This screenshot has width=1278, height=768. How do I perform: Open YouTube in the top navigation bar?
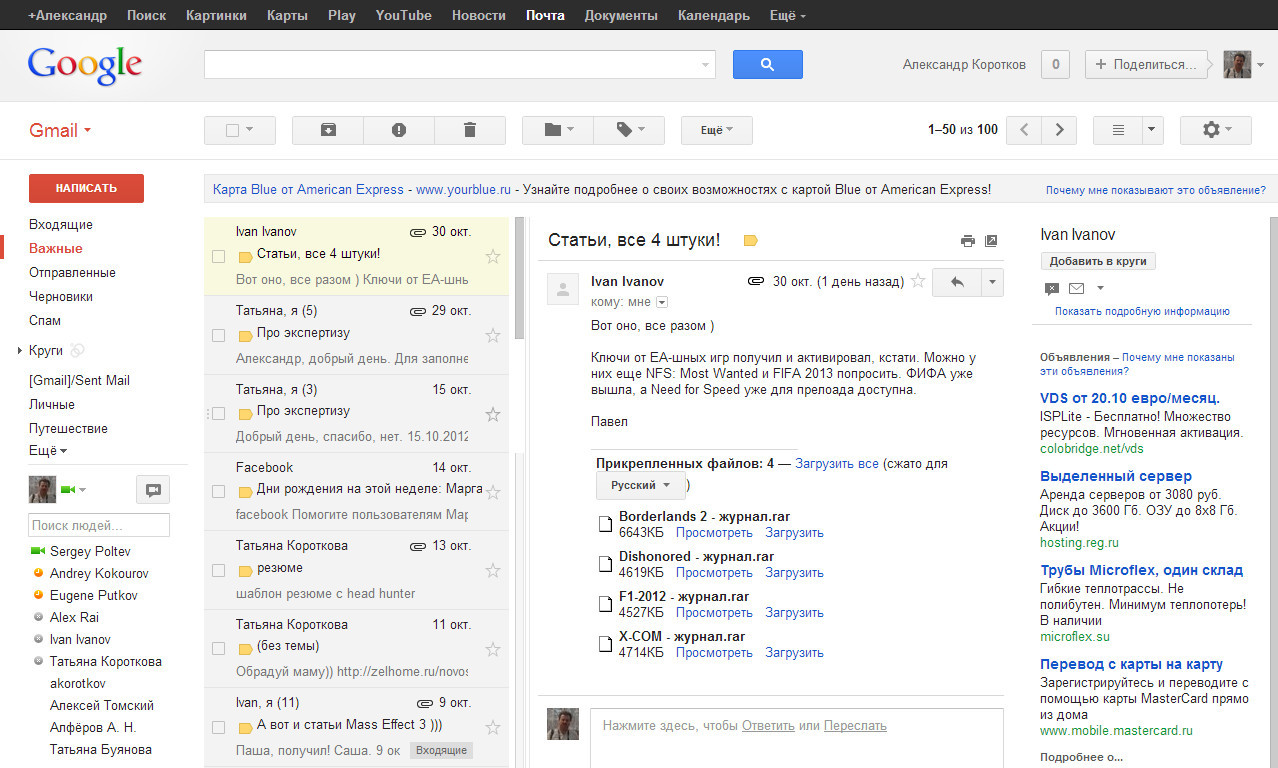point(403,15)
